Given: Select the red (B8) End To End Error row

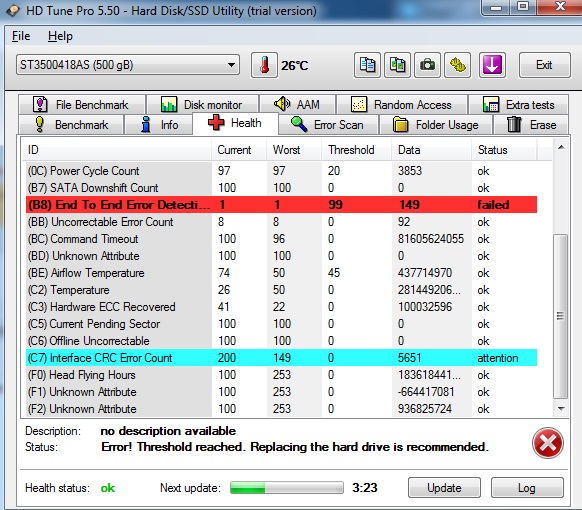Looking at the screenshot, I should point(281,205).
